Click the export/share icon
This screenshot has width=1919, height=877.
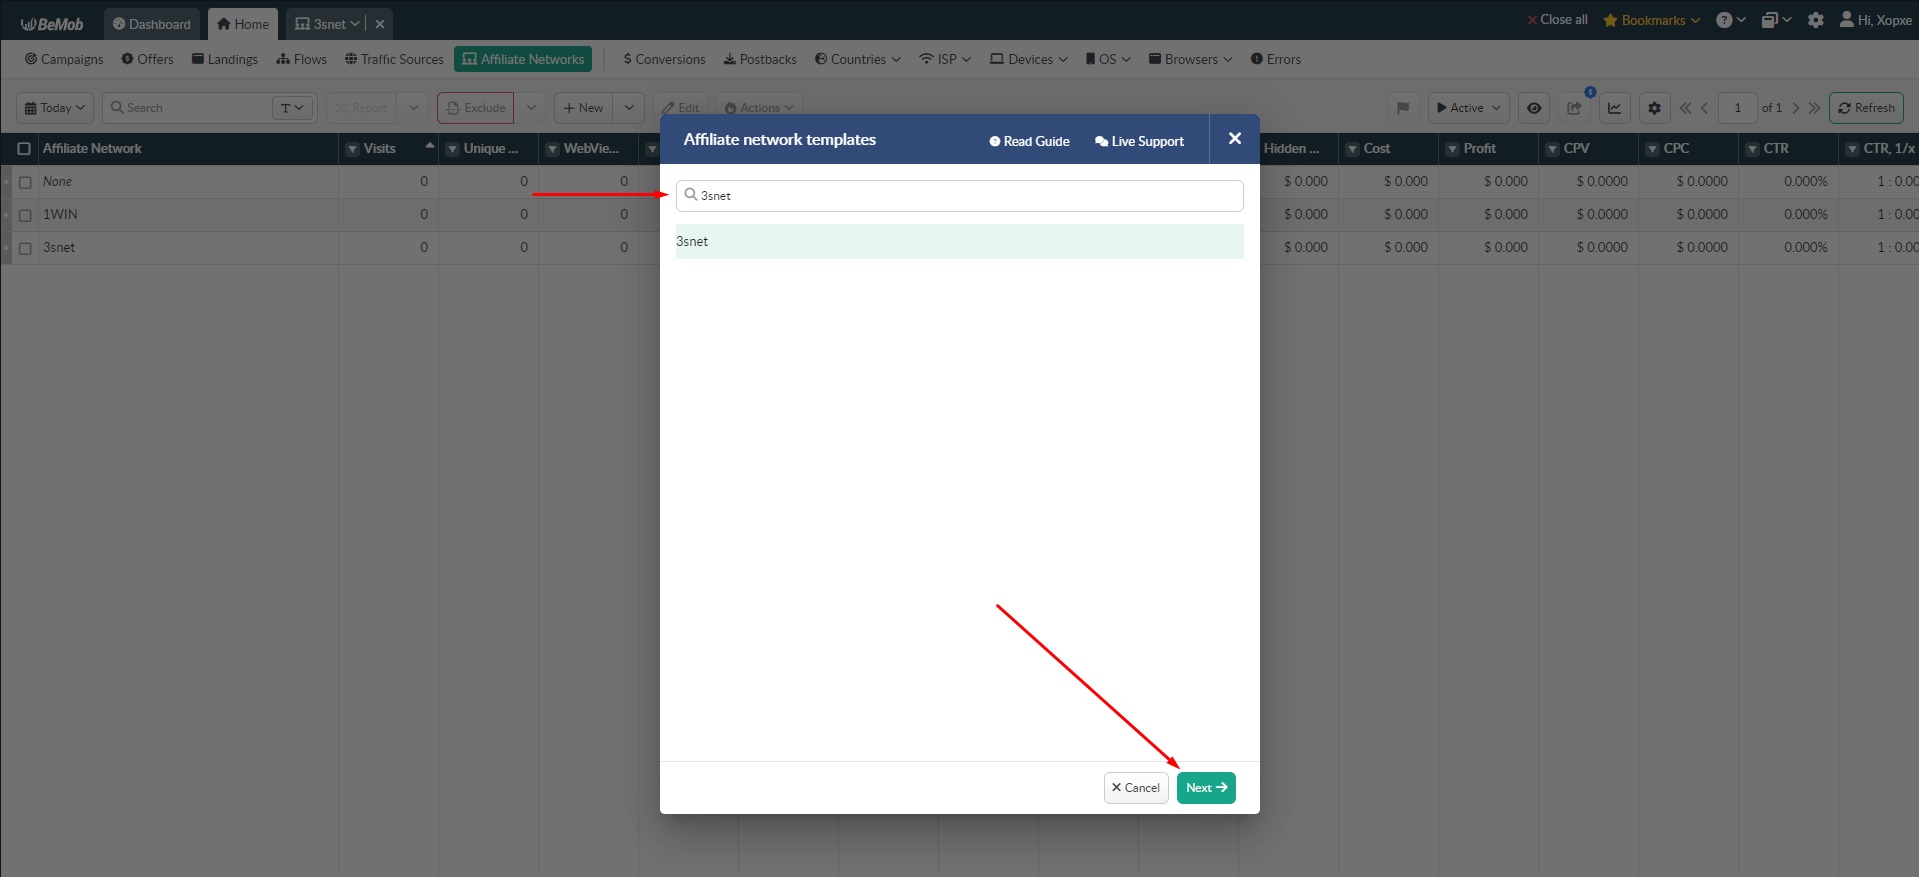coord(1574,108)
